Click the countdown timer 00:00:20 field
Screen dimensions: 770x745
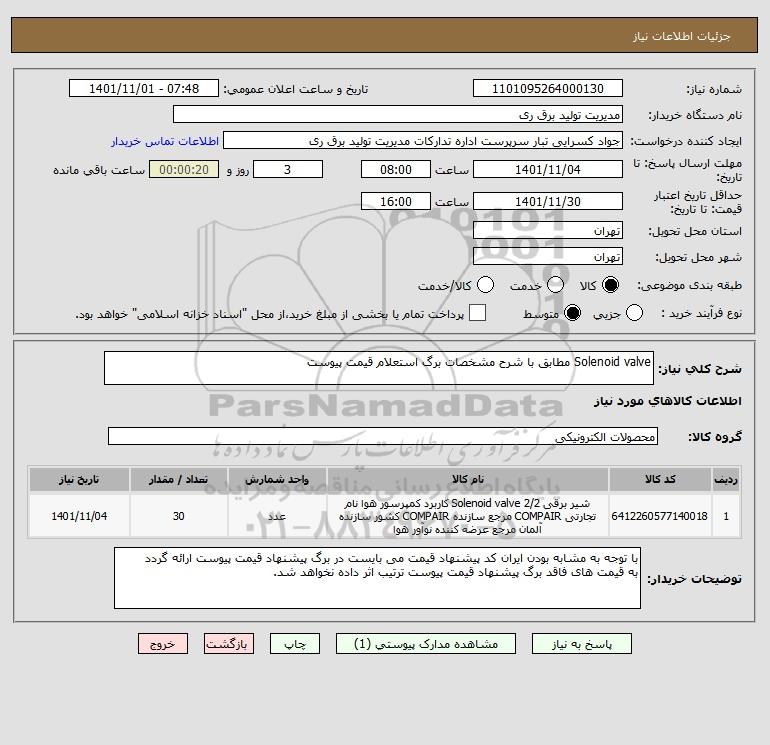(184, 169)
